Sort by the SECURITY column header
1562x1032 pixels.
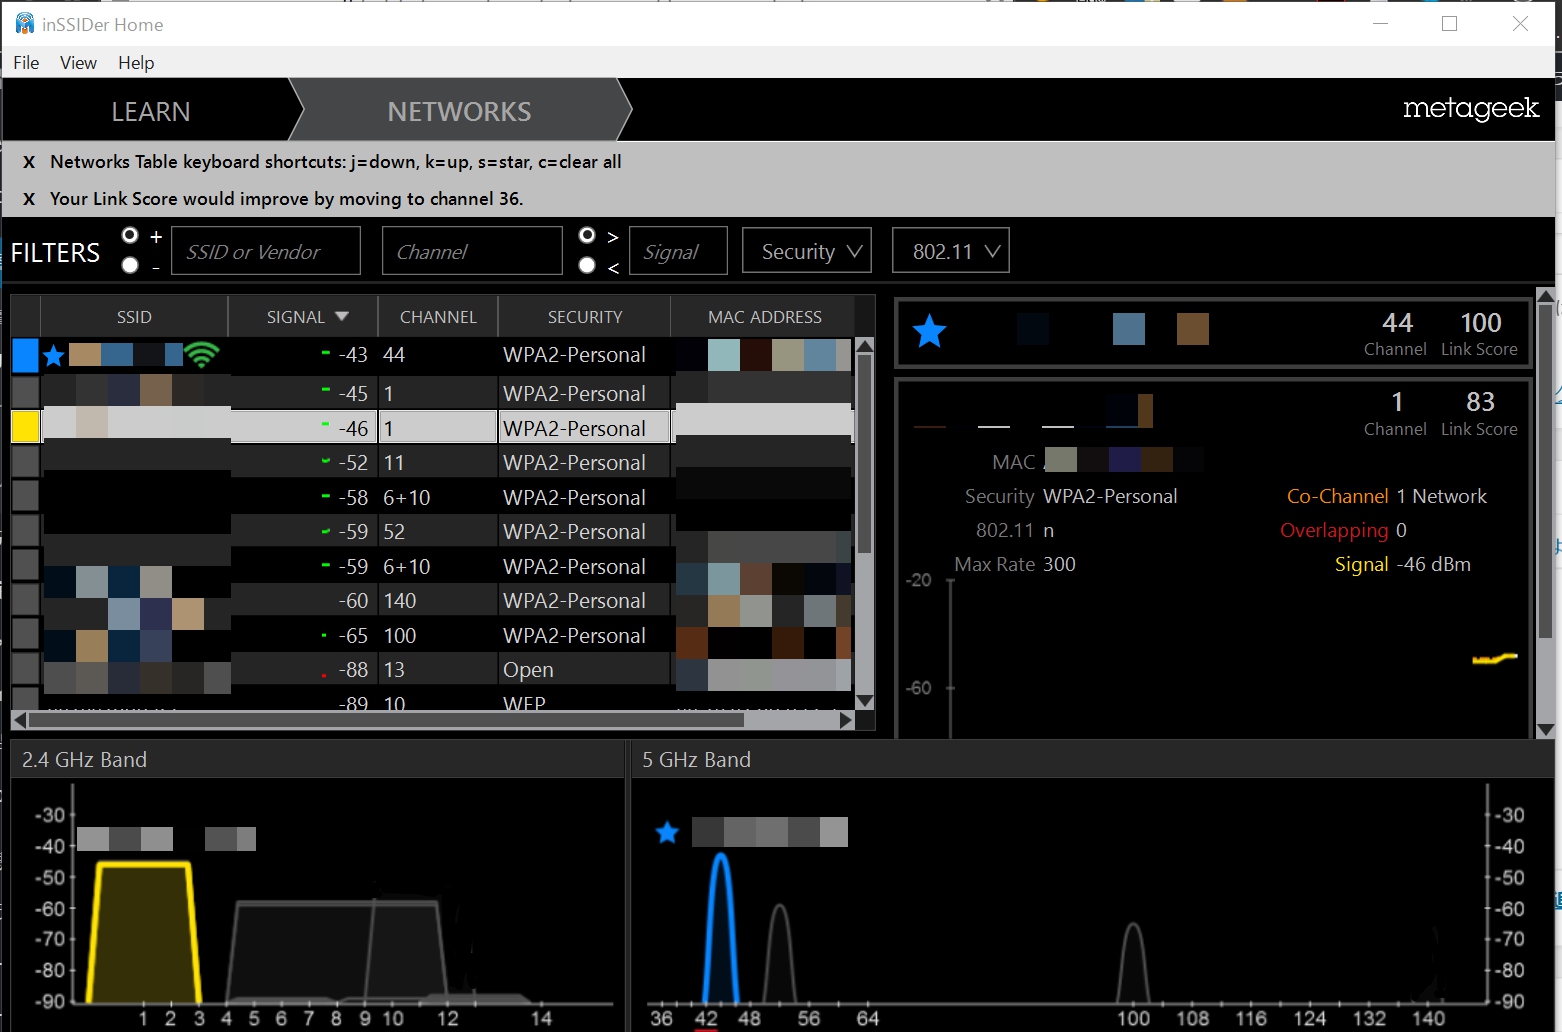[585, 317]
